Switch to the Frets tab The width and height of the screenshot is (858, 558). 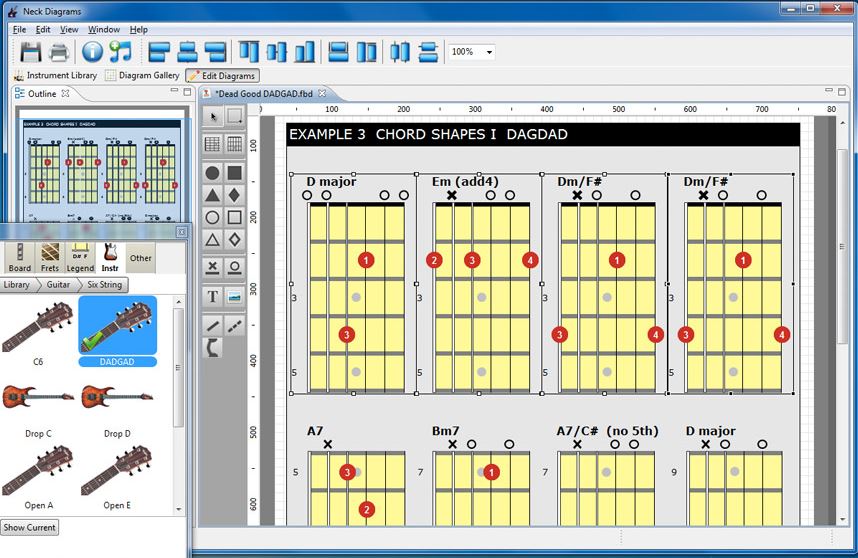coord(49,257)
